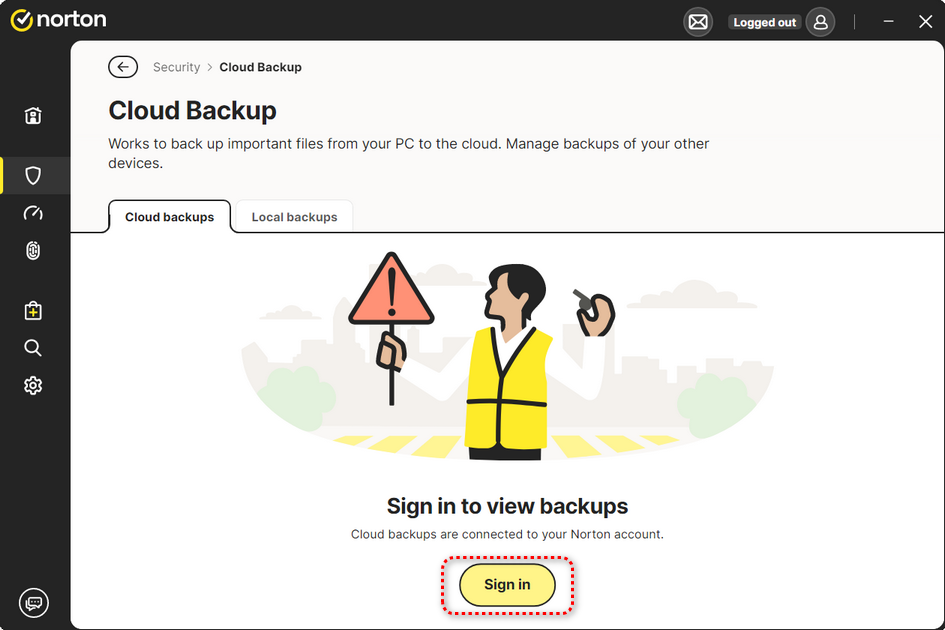Open the Privacy fingerprint section

pos(33,251)
